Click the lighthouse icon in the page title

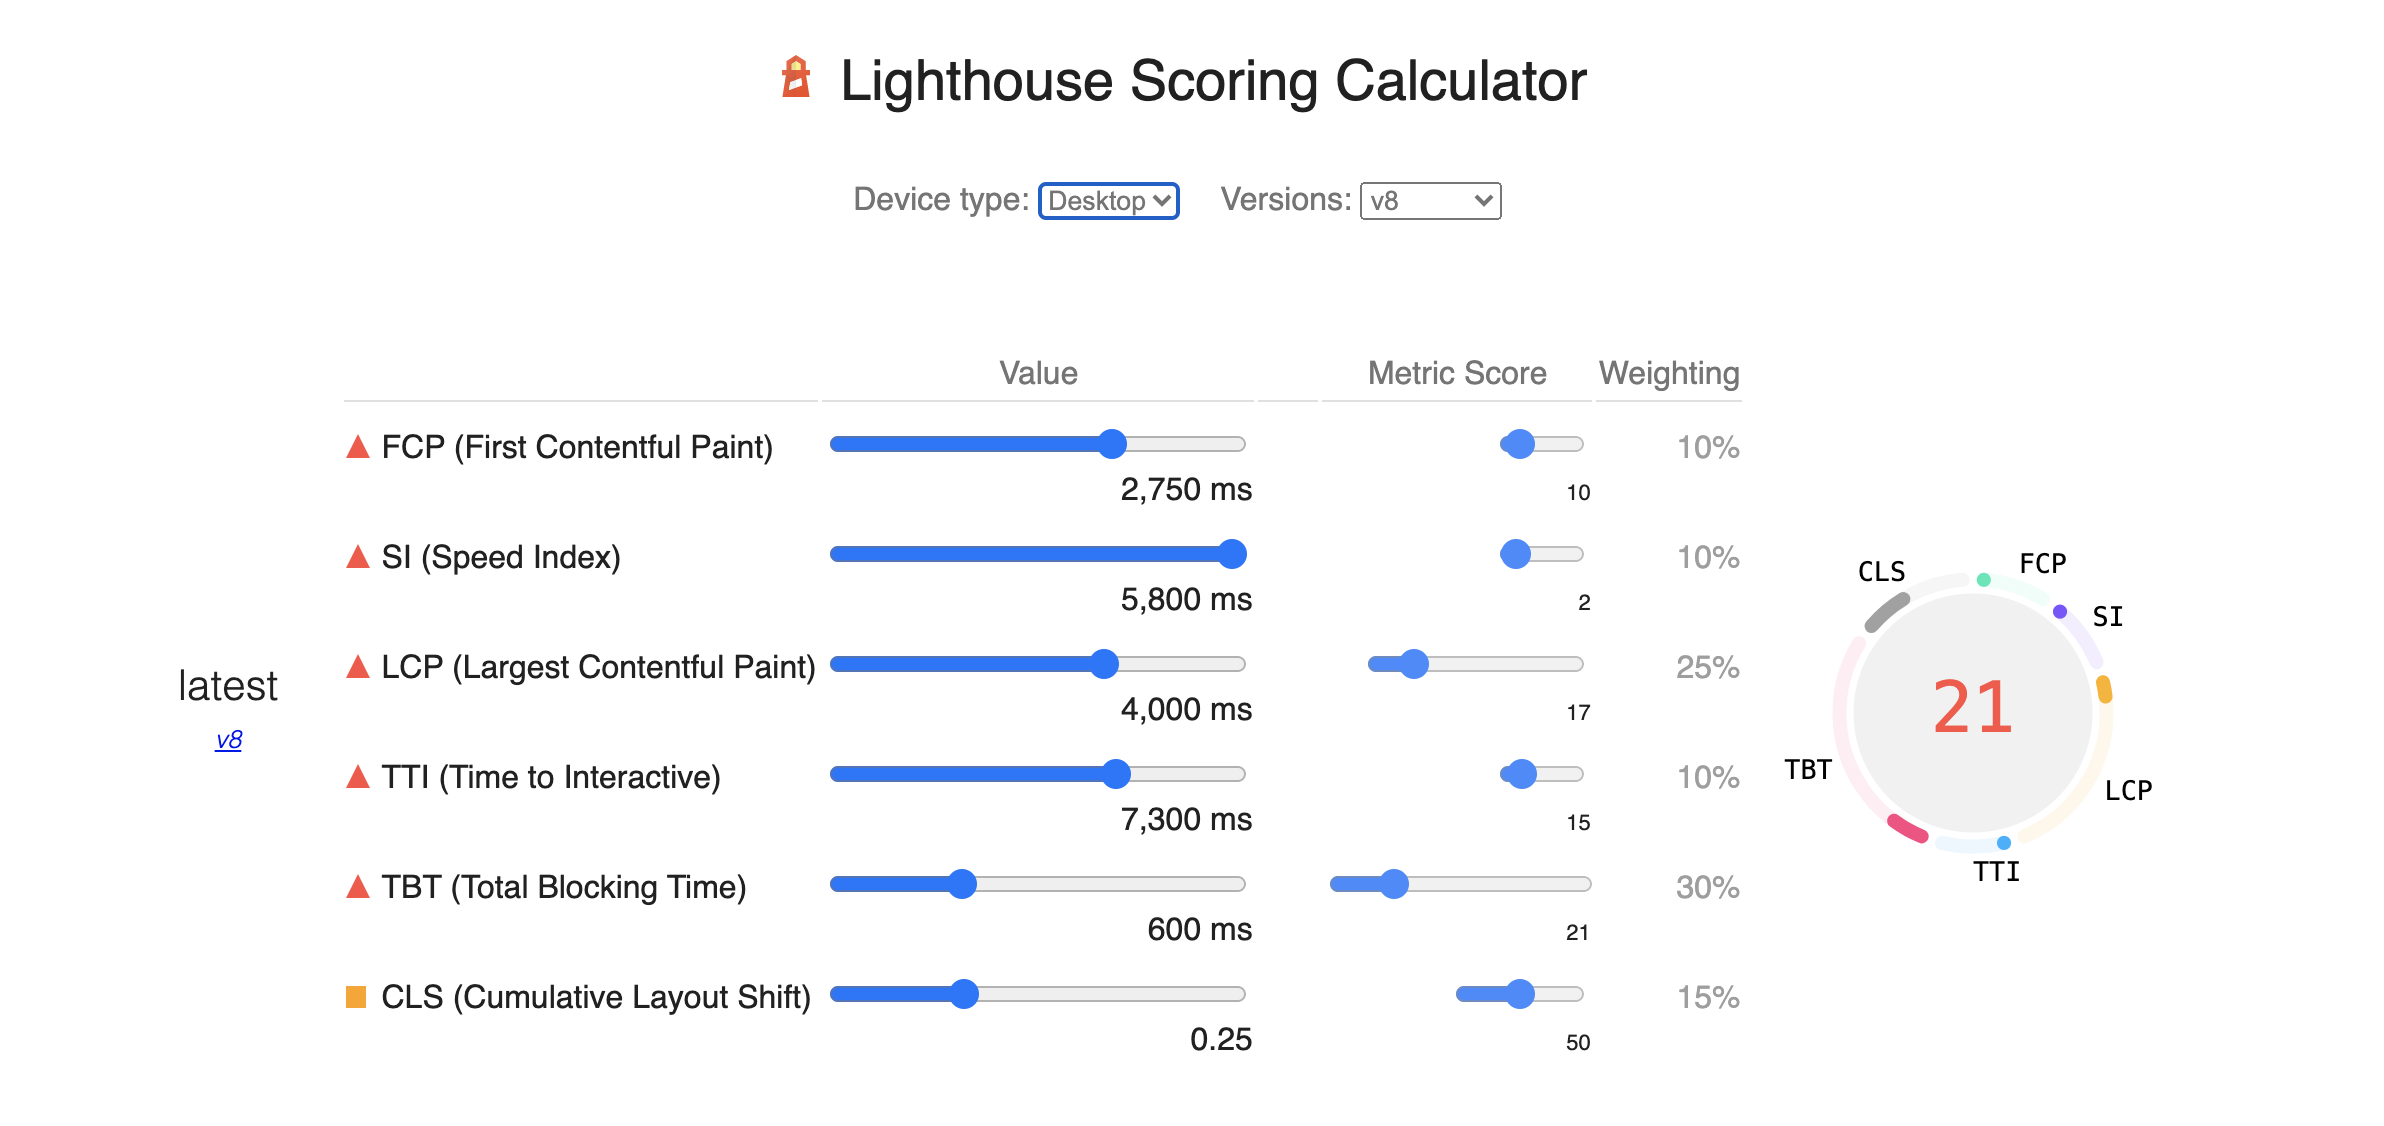[795, 78]
